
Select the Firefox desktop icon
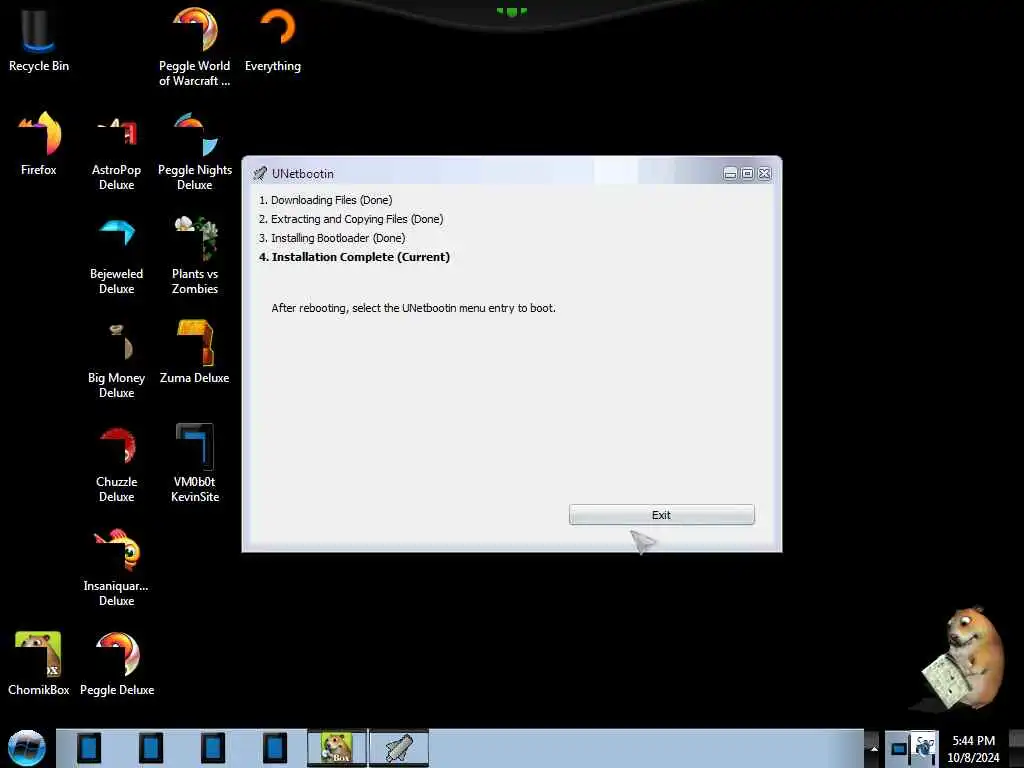tap(39, 144)
